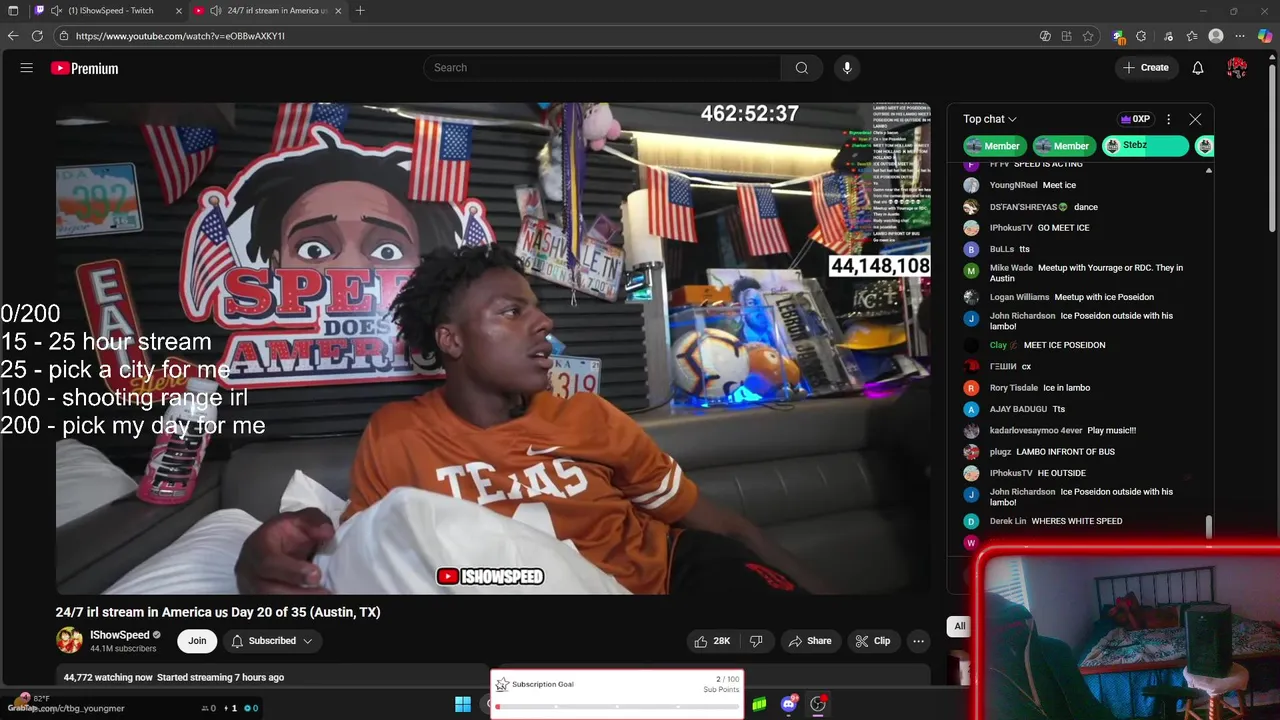
Task: Click the browser address bar URL
Action: pyautogui.click(x=180, y=36)
